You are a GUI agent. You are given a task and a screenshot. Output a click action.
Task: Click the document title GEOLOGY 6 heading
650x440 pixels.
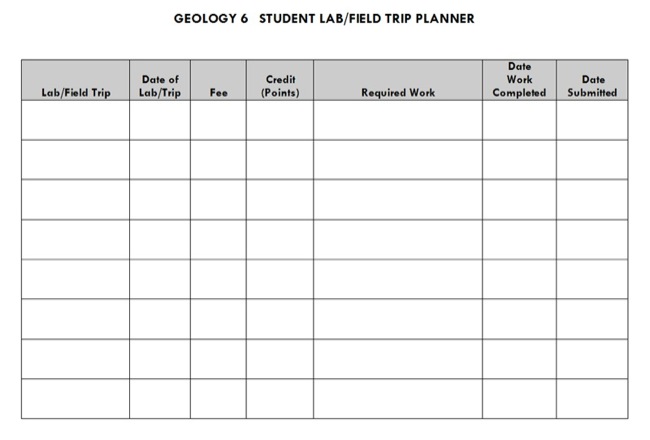point(324,18)
